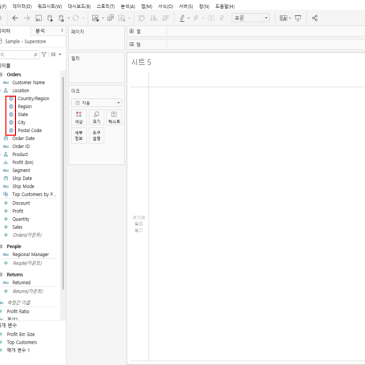Click the Text (텍스트) marks card button
365x365 pixels.
114,117
